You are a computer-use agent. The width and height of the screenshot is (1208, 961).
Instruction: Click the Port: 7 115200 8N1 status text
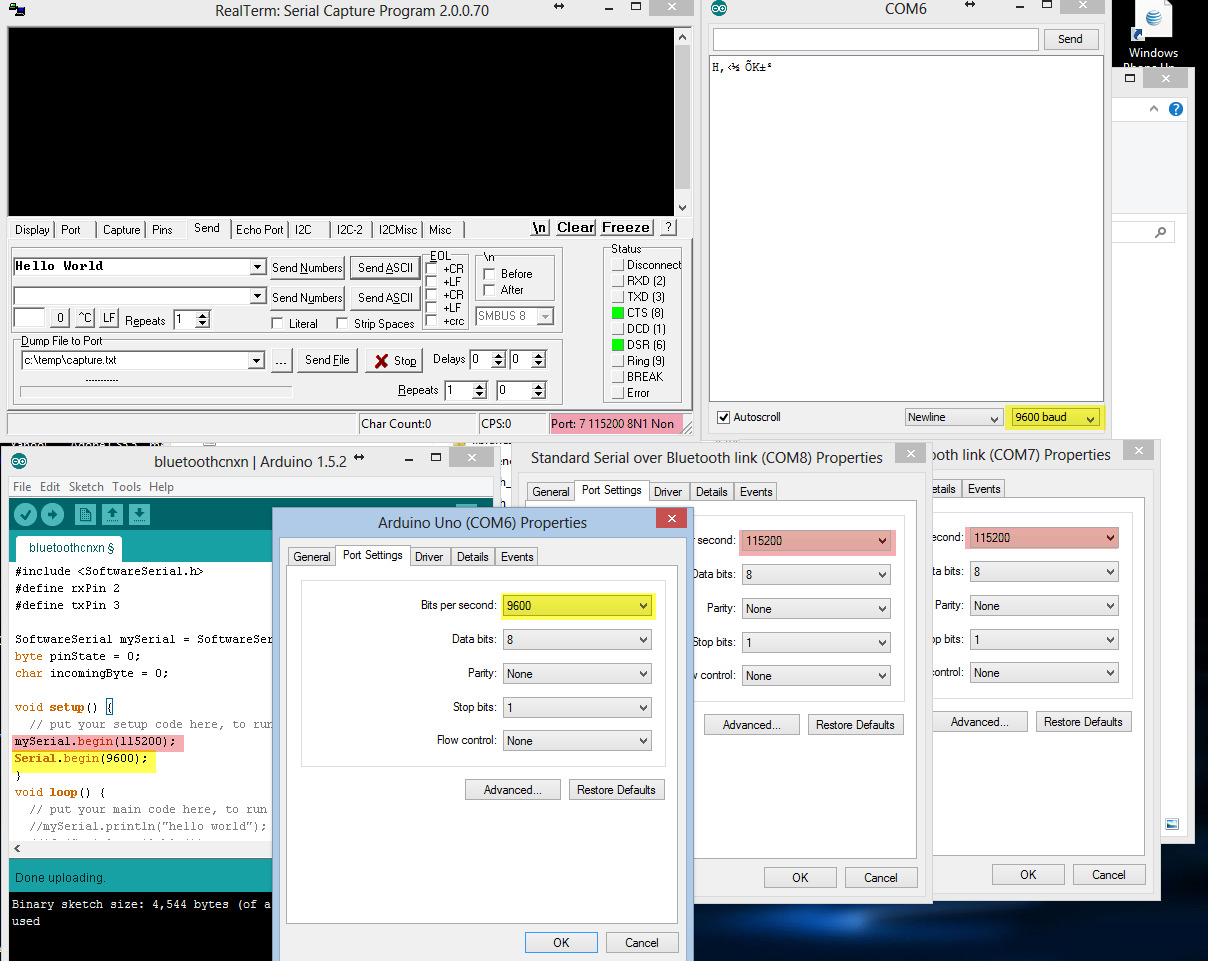[x=615, y=424]
